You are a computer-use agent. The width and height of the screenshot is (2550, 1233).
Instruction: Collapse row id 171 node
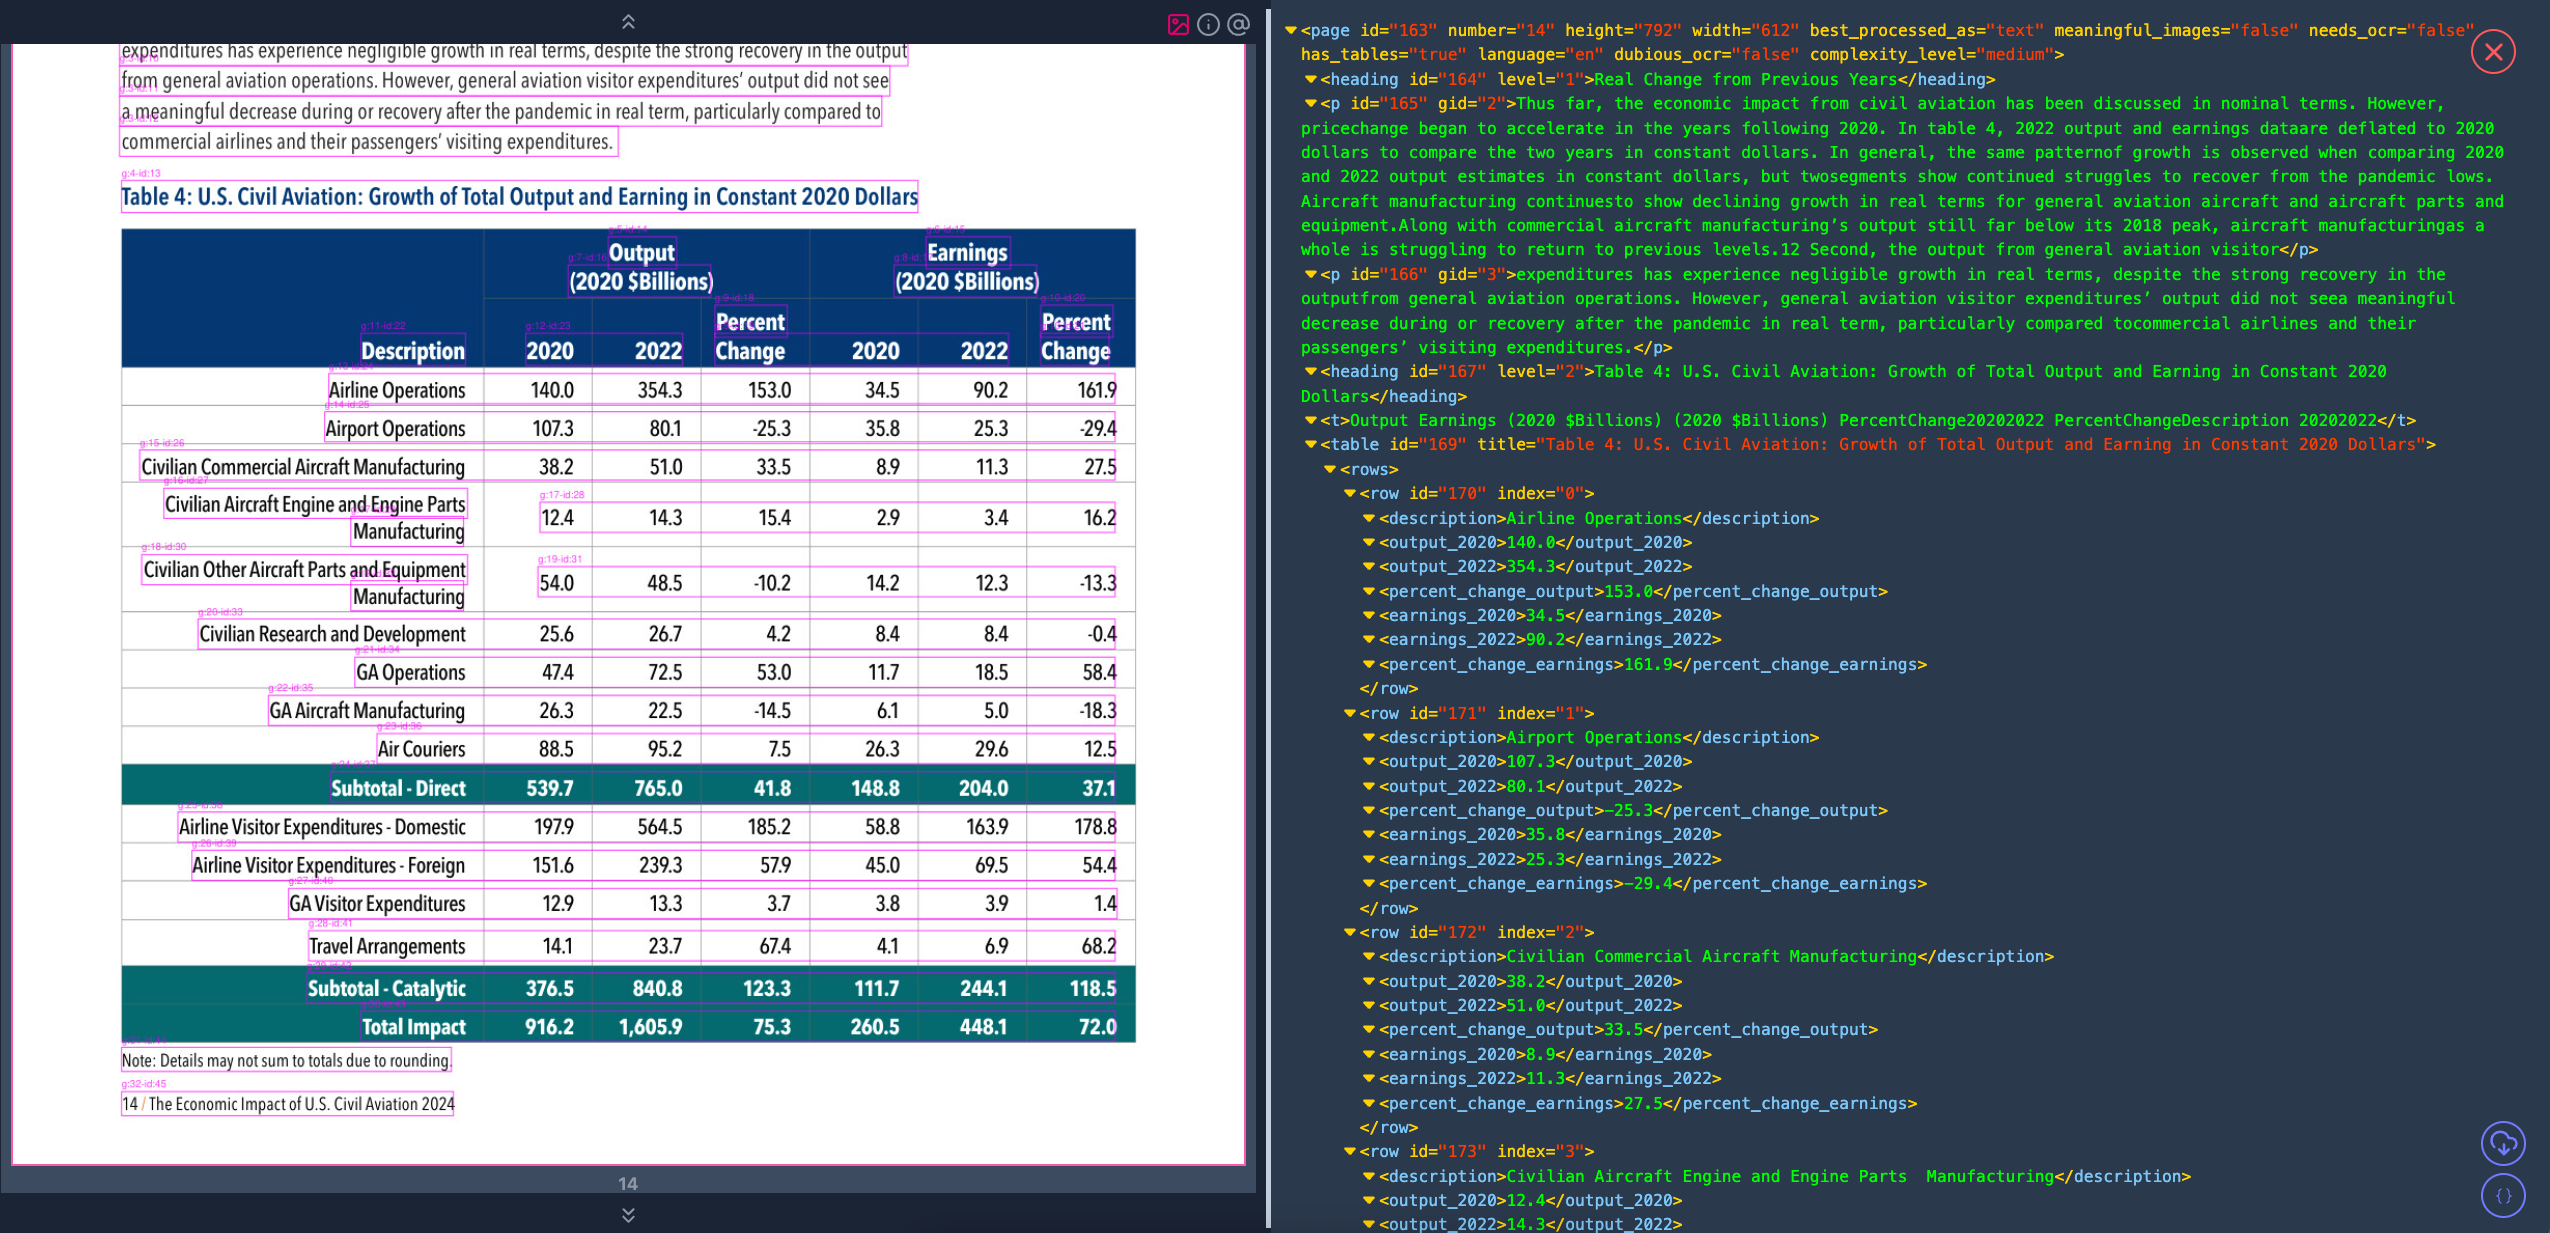tap(1349, 714)
